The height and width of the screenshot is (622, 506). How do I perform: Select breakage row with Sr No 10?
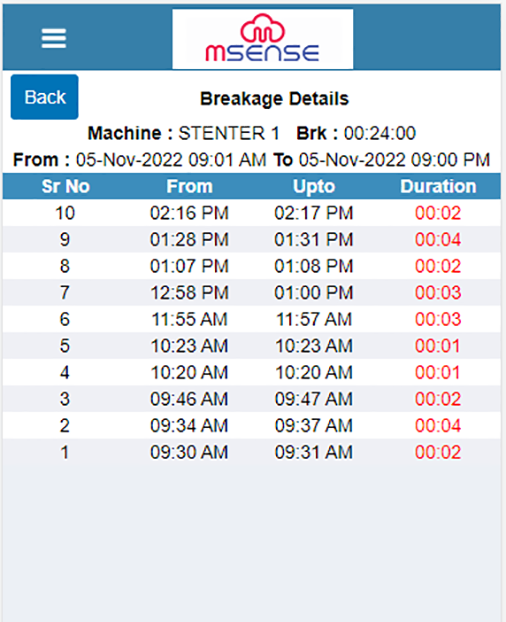252,213
